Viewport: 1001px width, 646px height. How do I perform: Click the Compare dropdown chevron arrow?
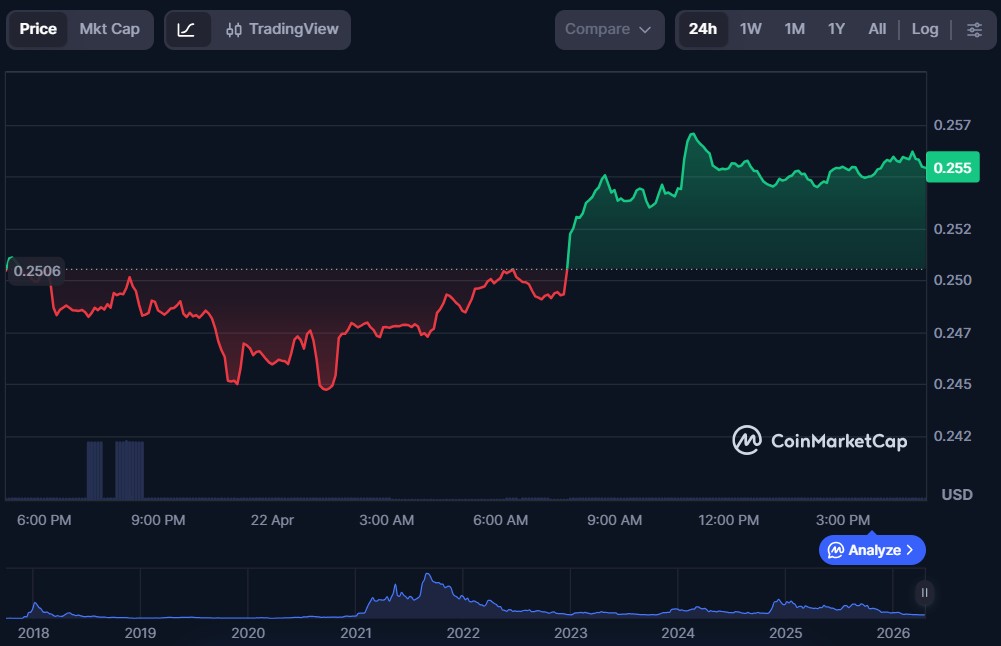coord(645,30)
